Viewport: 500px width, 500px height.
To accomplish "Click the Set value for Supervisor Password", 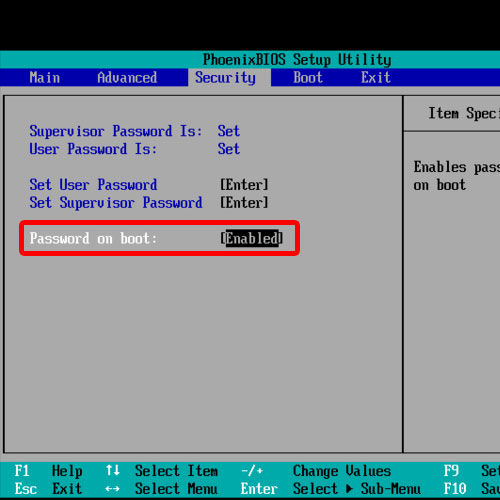I will tap(229, 131).
